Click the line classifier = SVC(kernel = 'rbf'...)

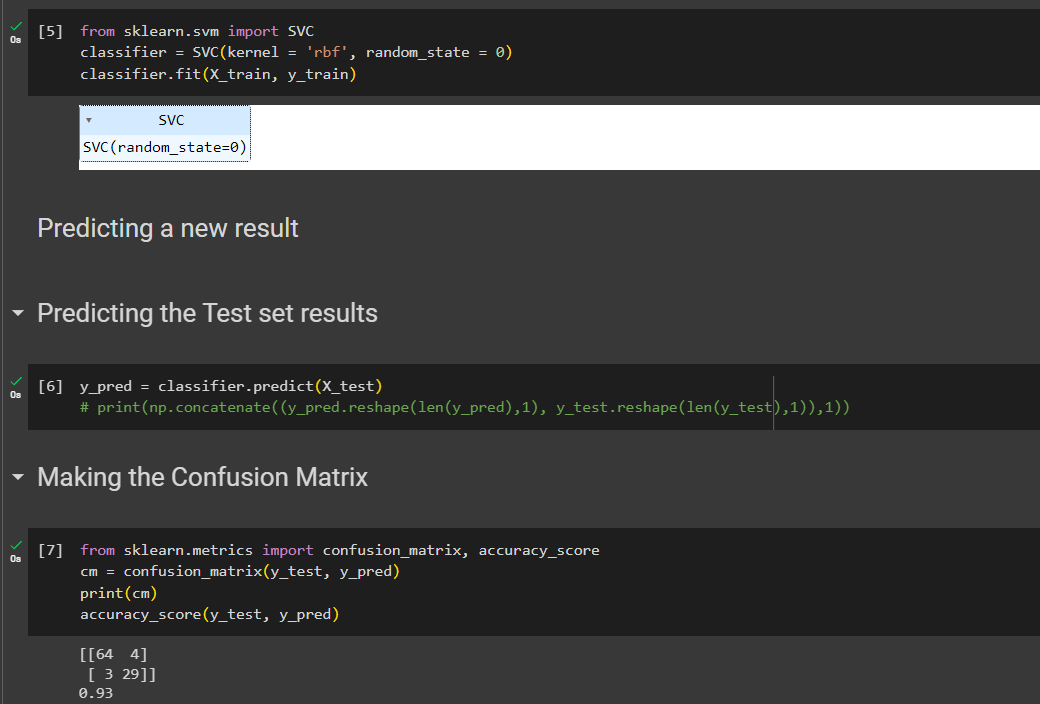[x=296, y=52]
